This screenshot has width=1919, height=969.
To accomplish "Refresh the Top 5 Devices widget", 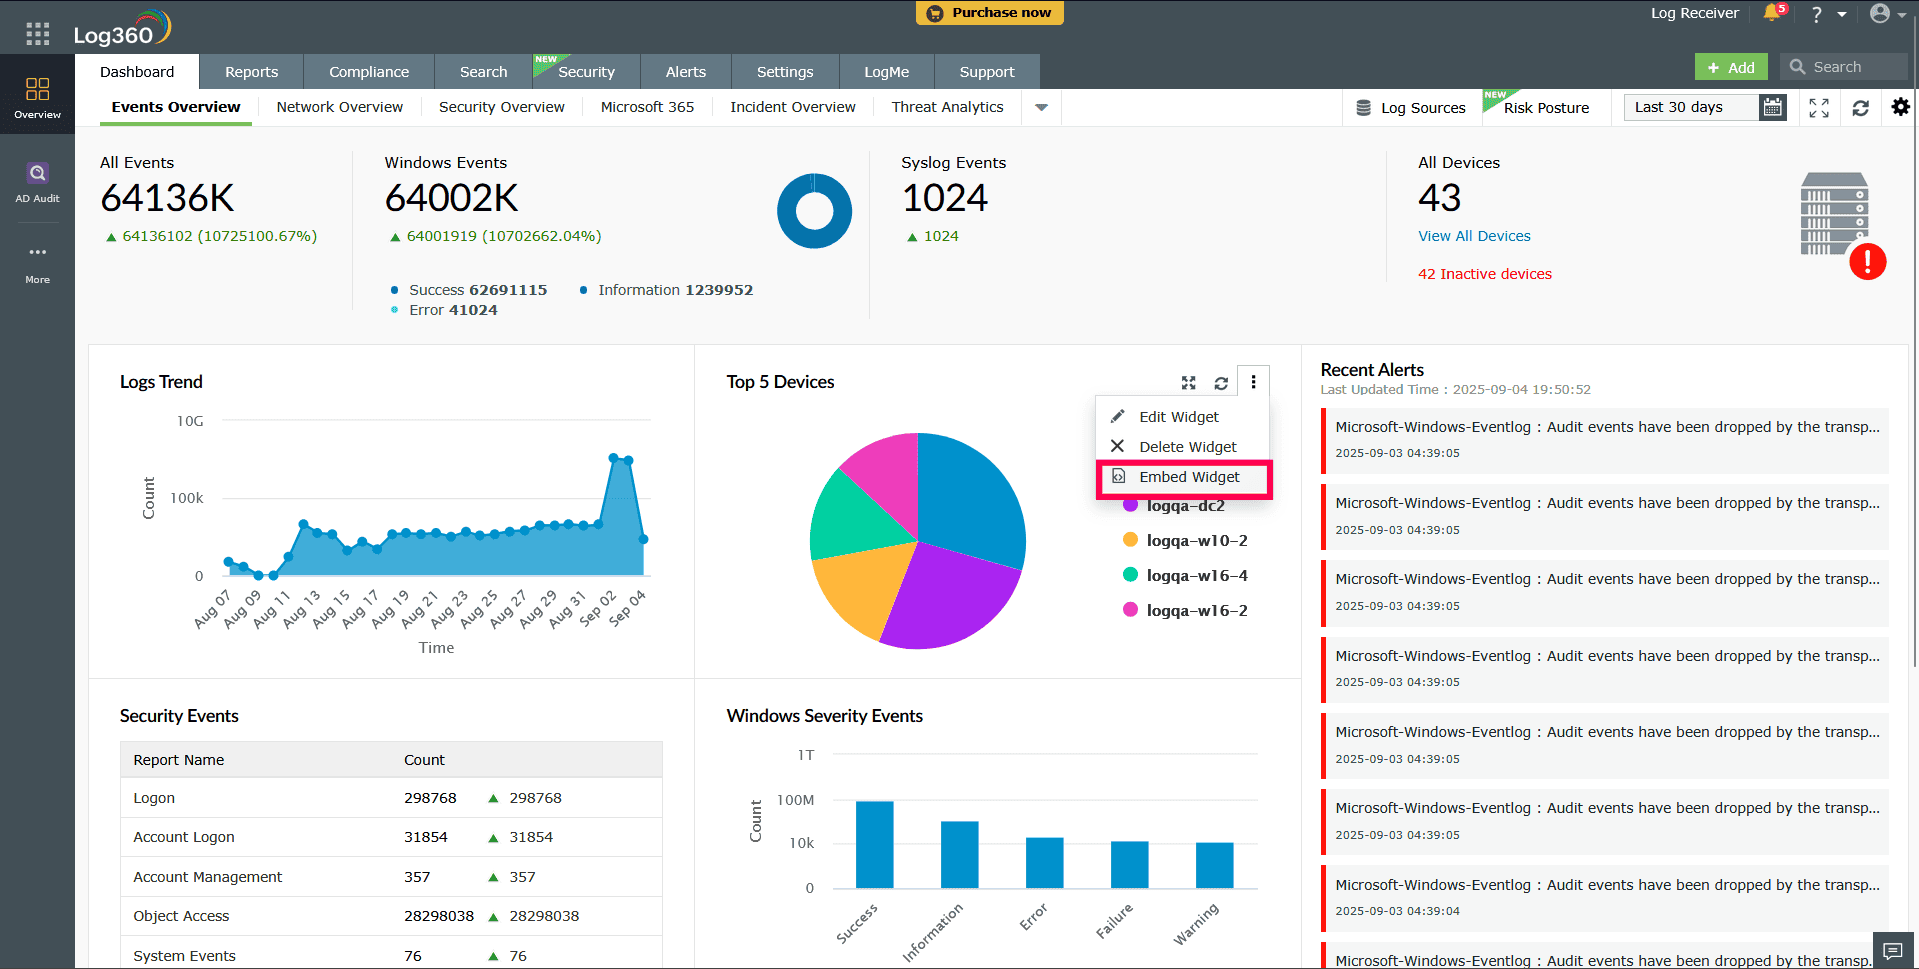I will tap(1221, 382).
